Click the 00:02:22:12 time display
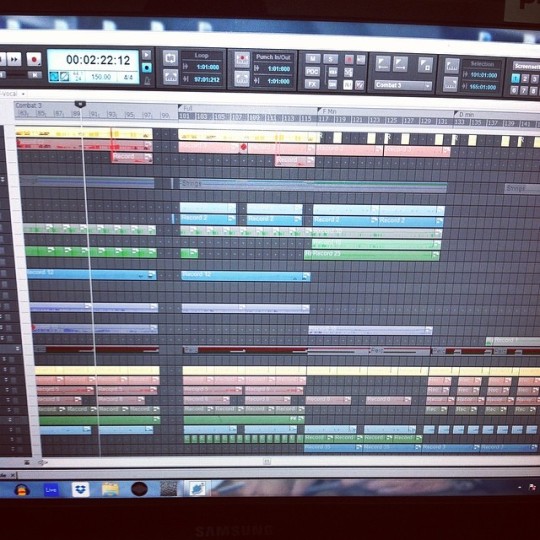 (x=98, y=60)
